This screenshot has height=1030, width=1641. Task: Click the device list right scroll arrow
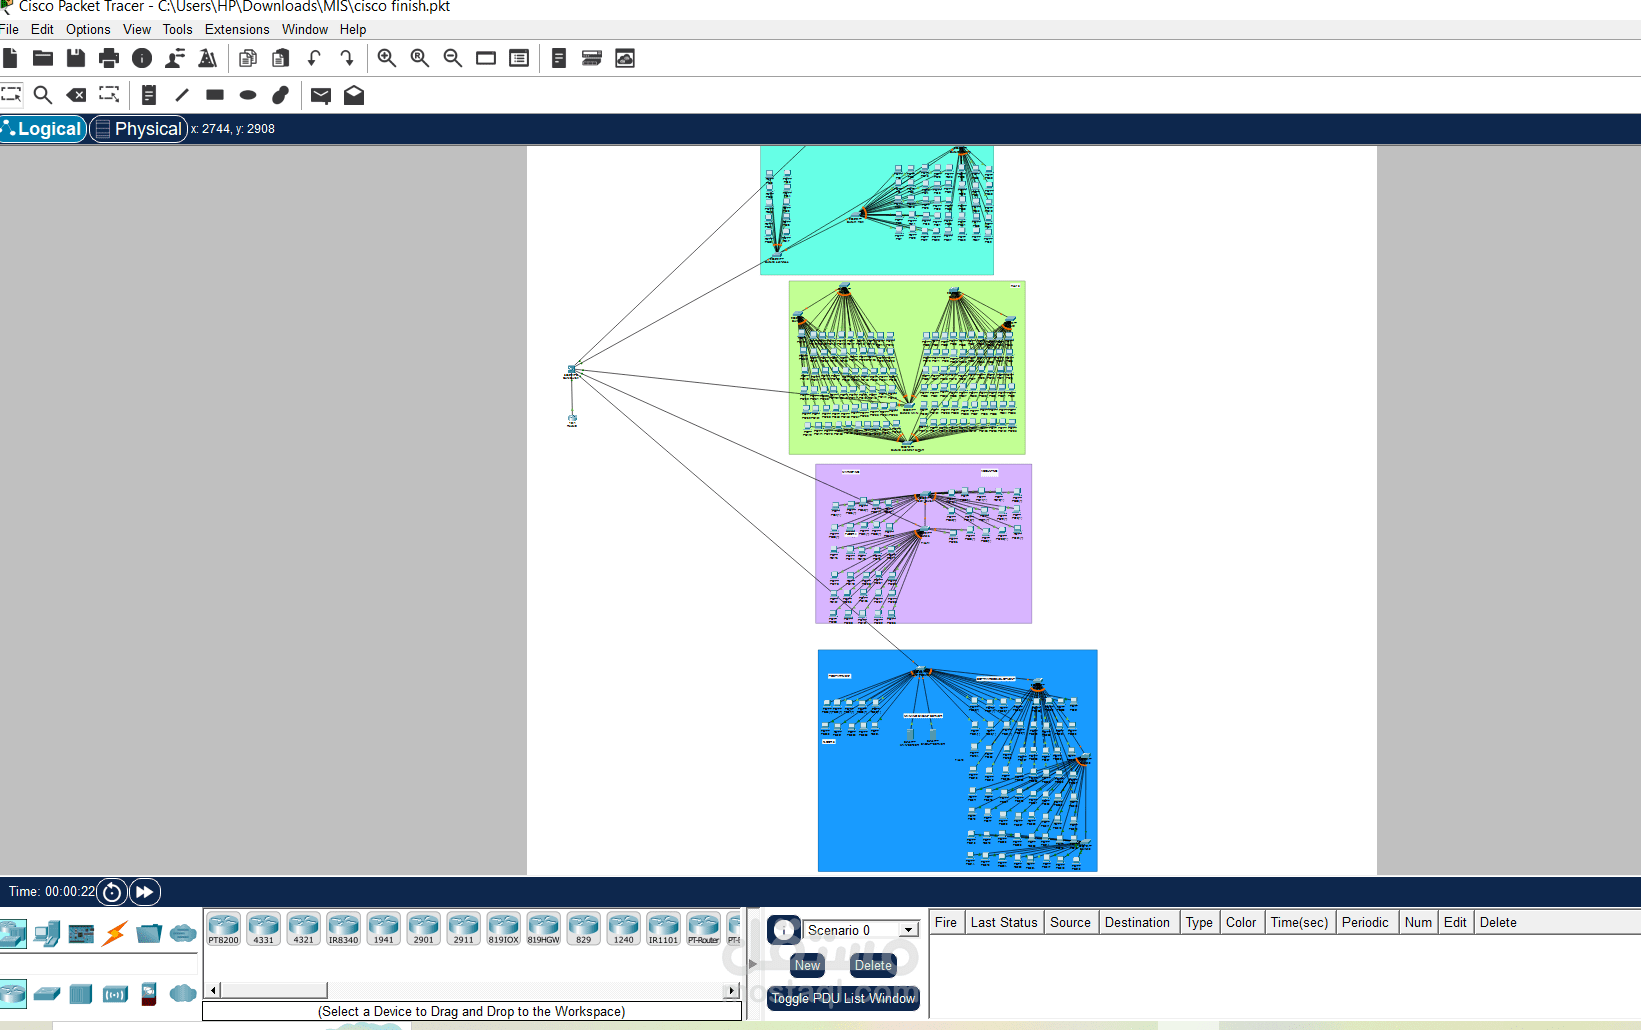732,990
